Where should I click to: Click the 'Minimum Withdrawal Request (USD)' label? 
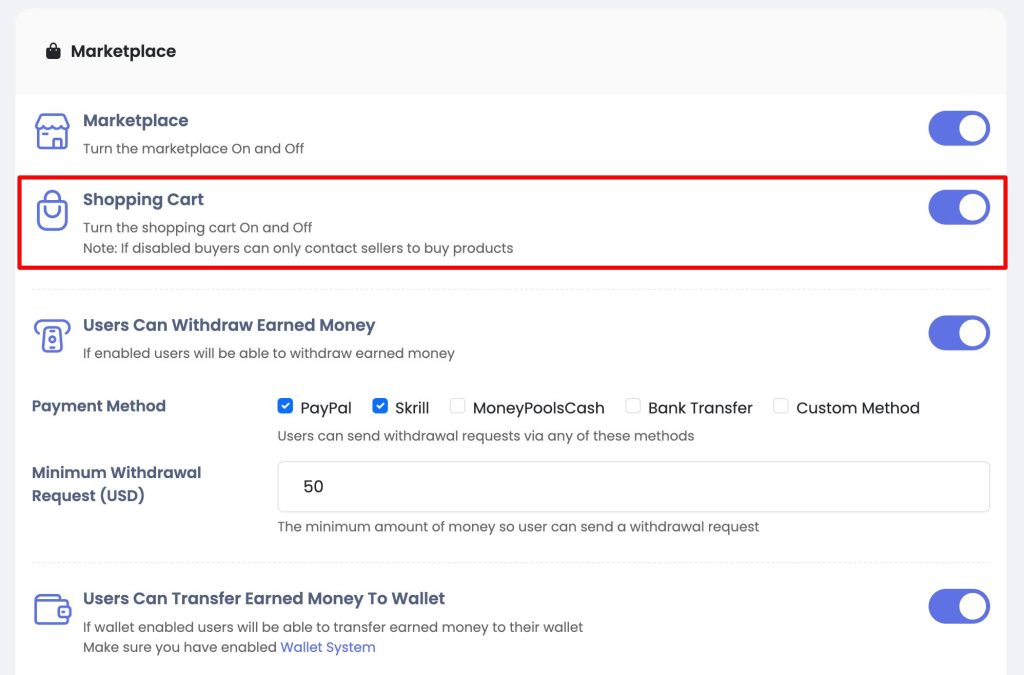pos(116,484)
